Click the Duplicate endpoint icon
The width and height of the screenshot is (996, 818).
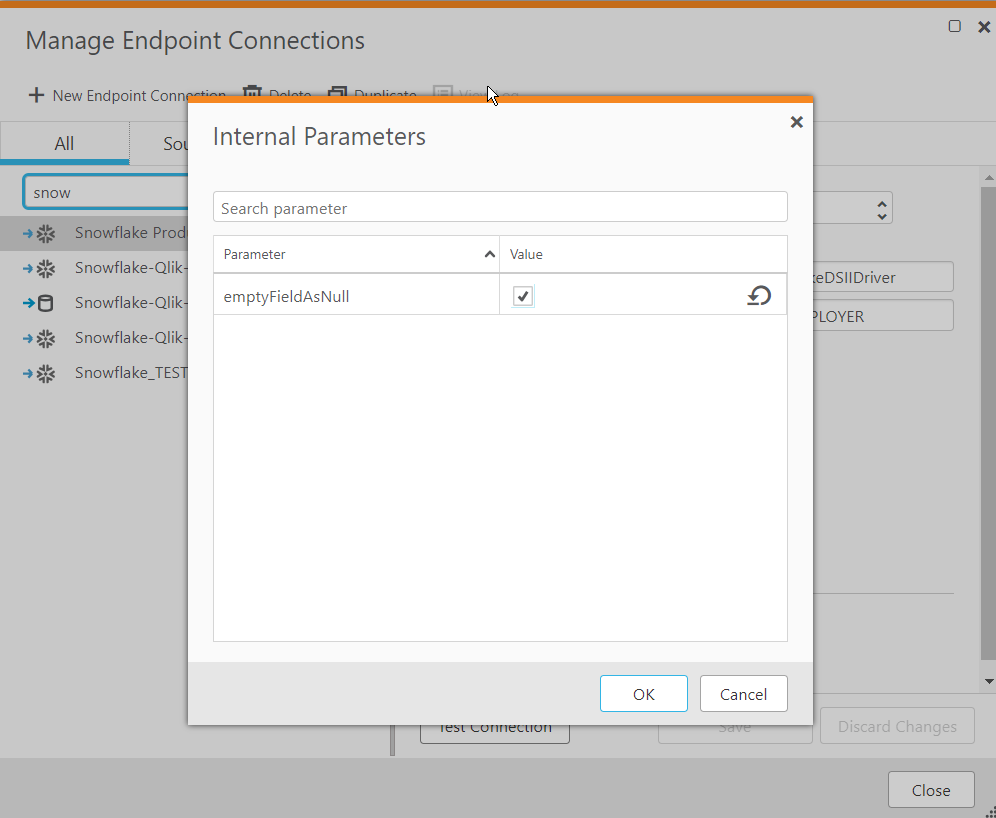tap(337, 94)
